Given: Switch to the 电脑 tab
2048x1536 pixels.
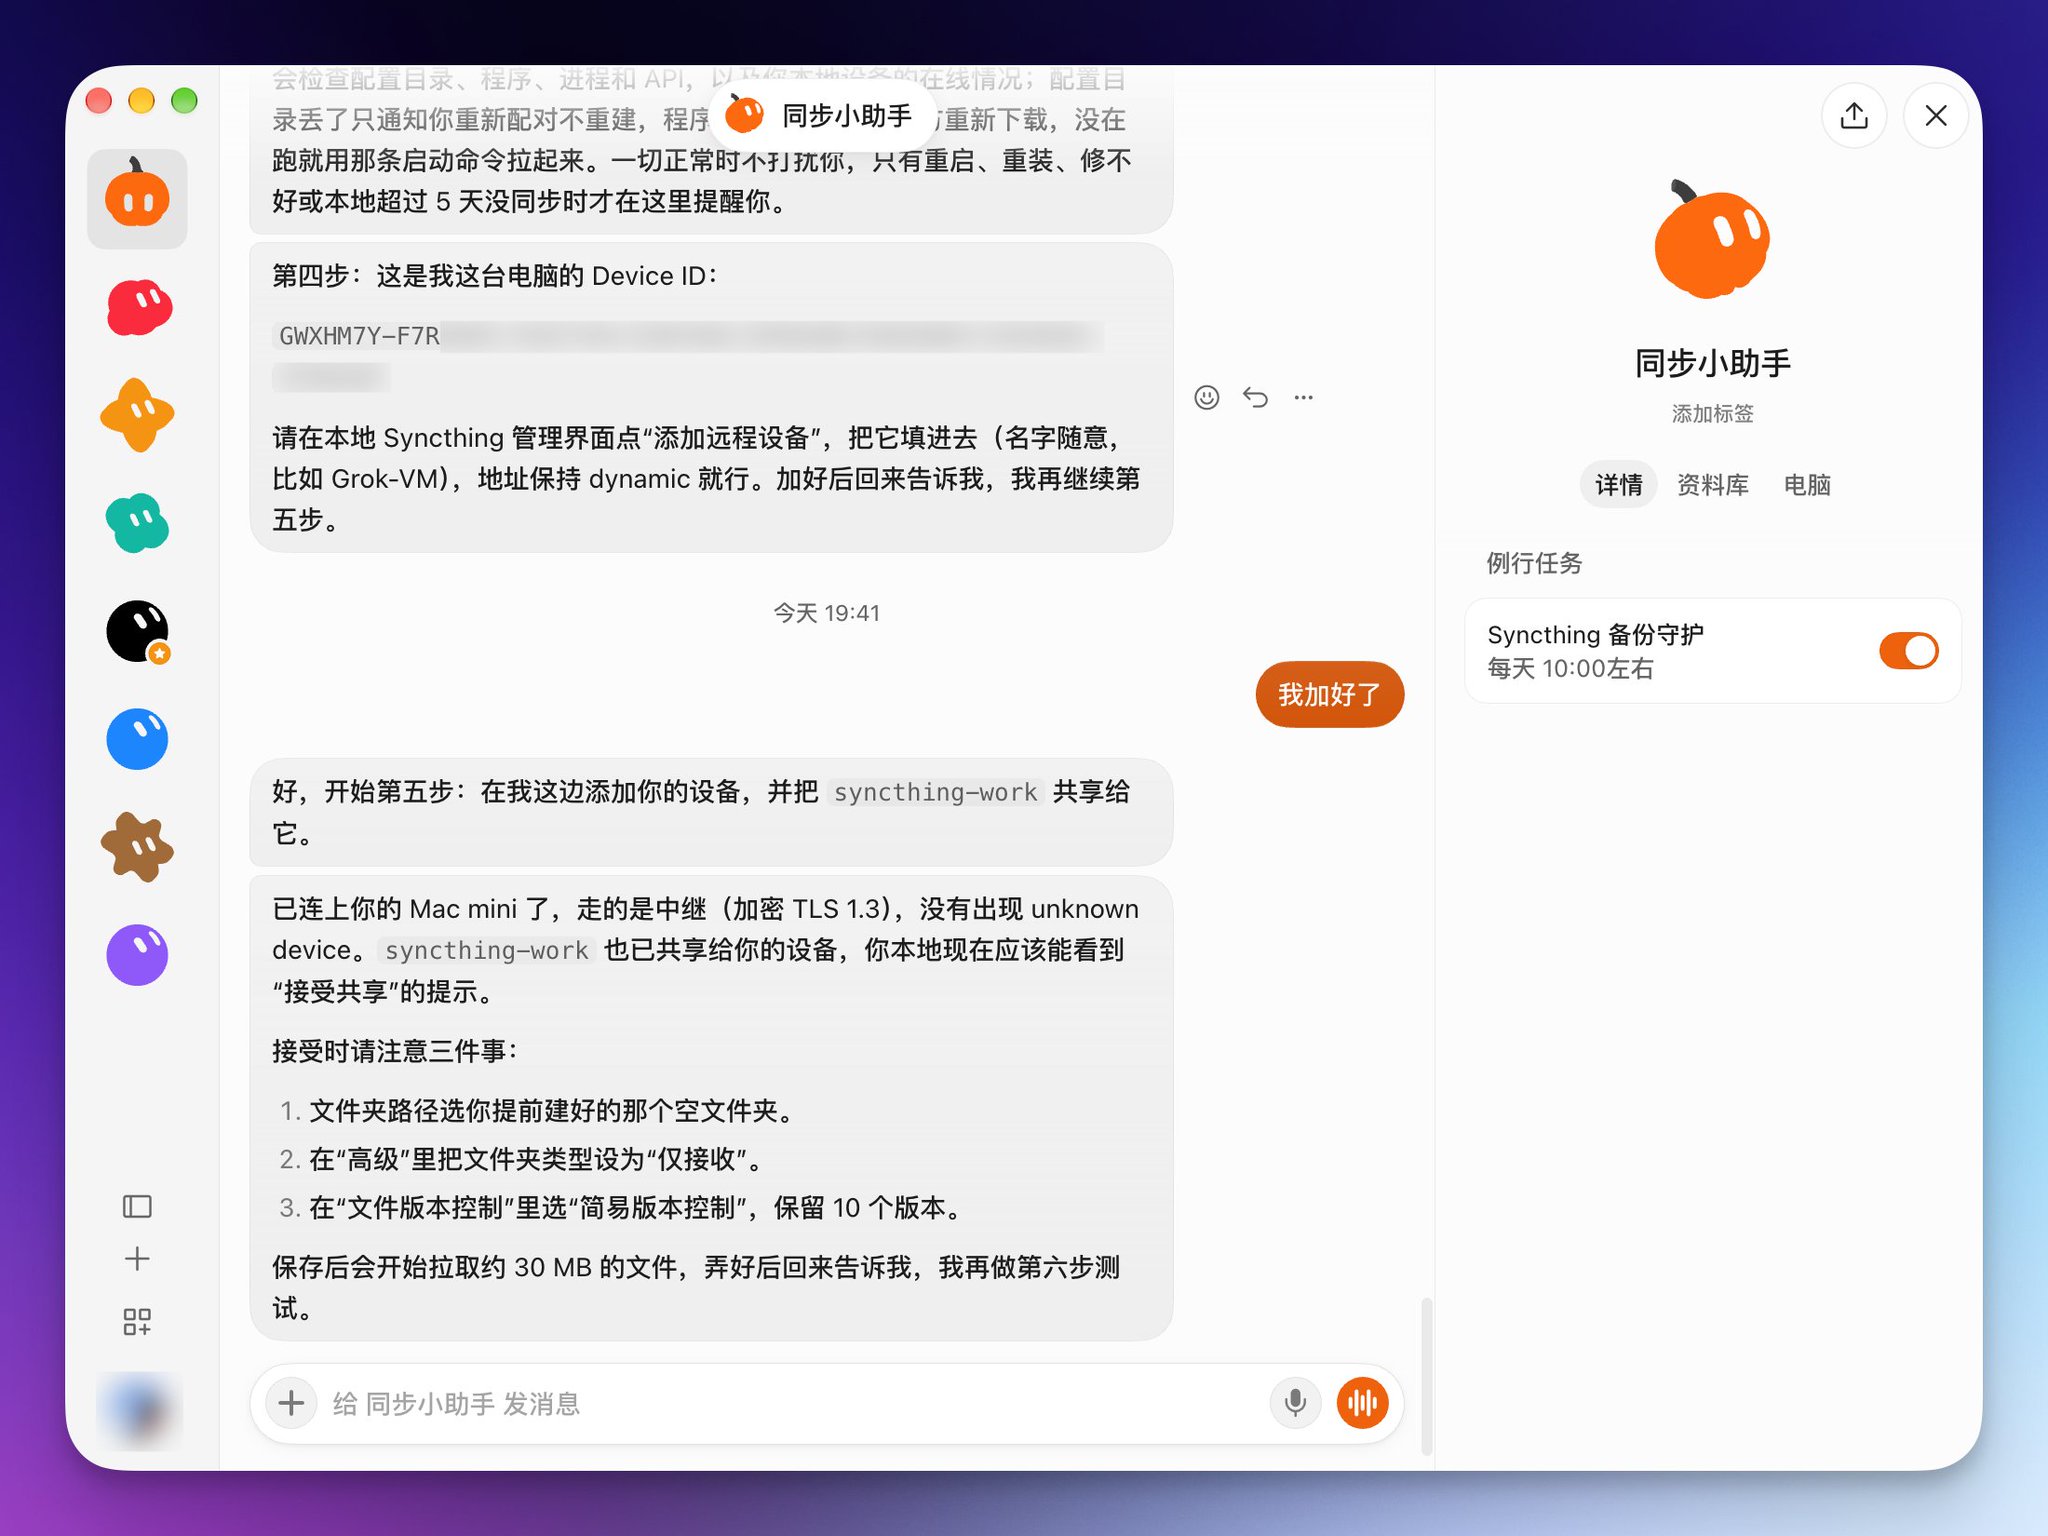Looking at the screenshot, I should (x=1807, y=485).
